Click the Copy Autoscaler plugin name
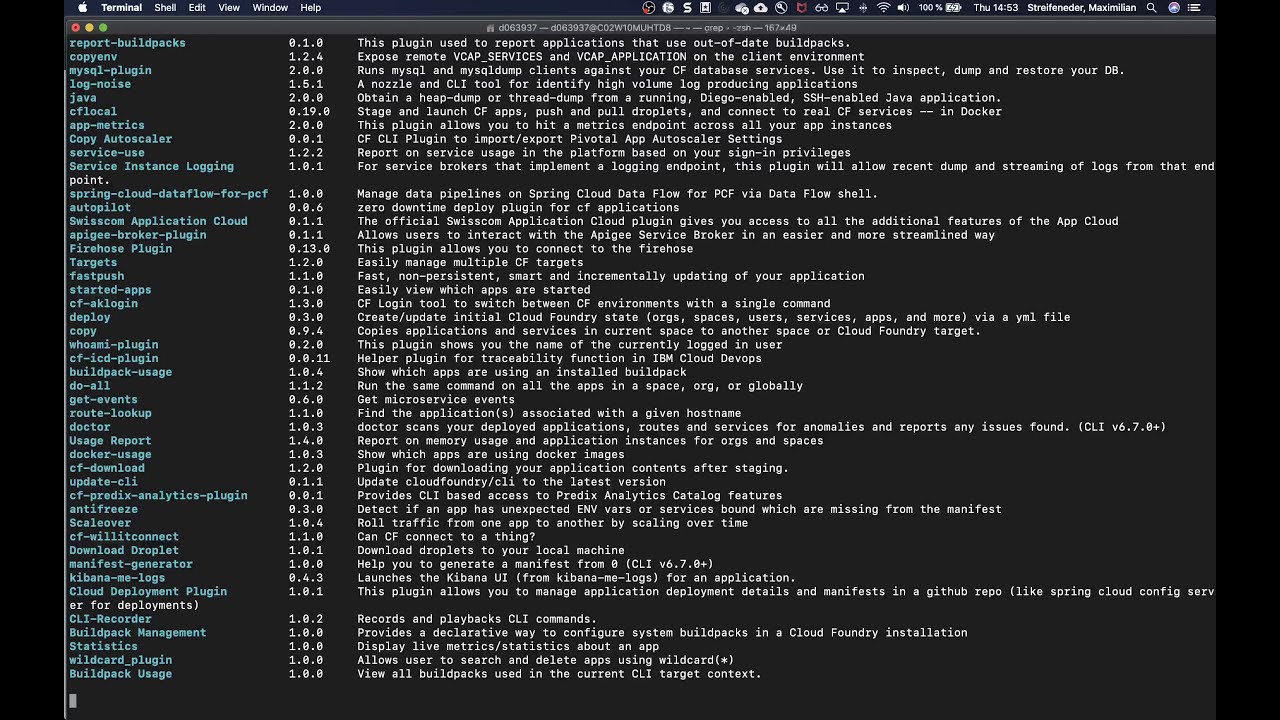This screenshot has width=1280, height=720. pyautogui.click(x=120, y=139)
